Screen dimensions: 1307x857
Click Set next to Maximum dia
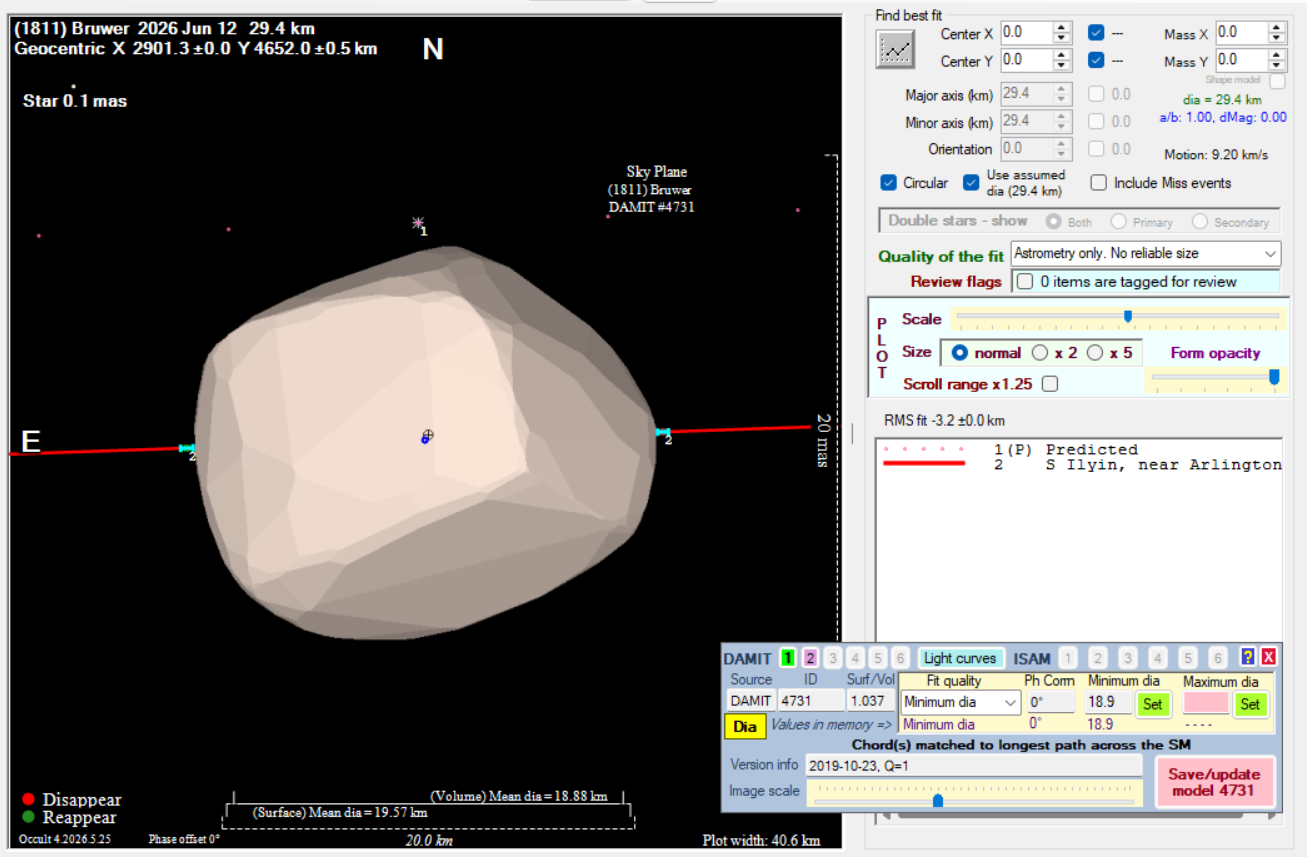tap(1250, 703)
